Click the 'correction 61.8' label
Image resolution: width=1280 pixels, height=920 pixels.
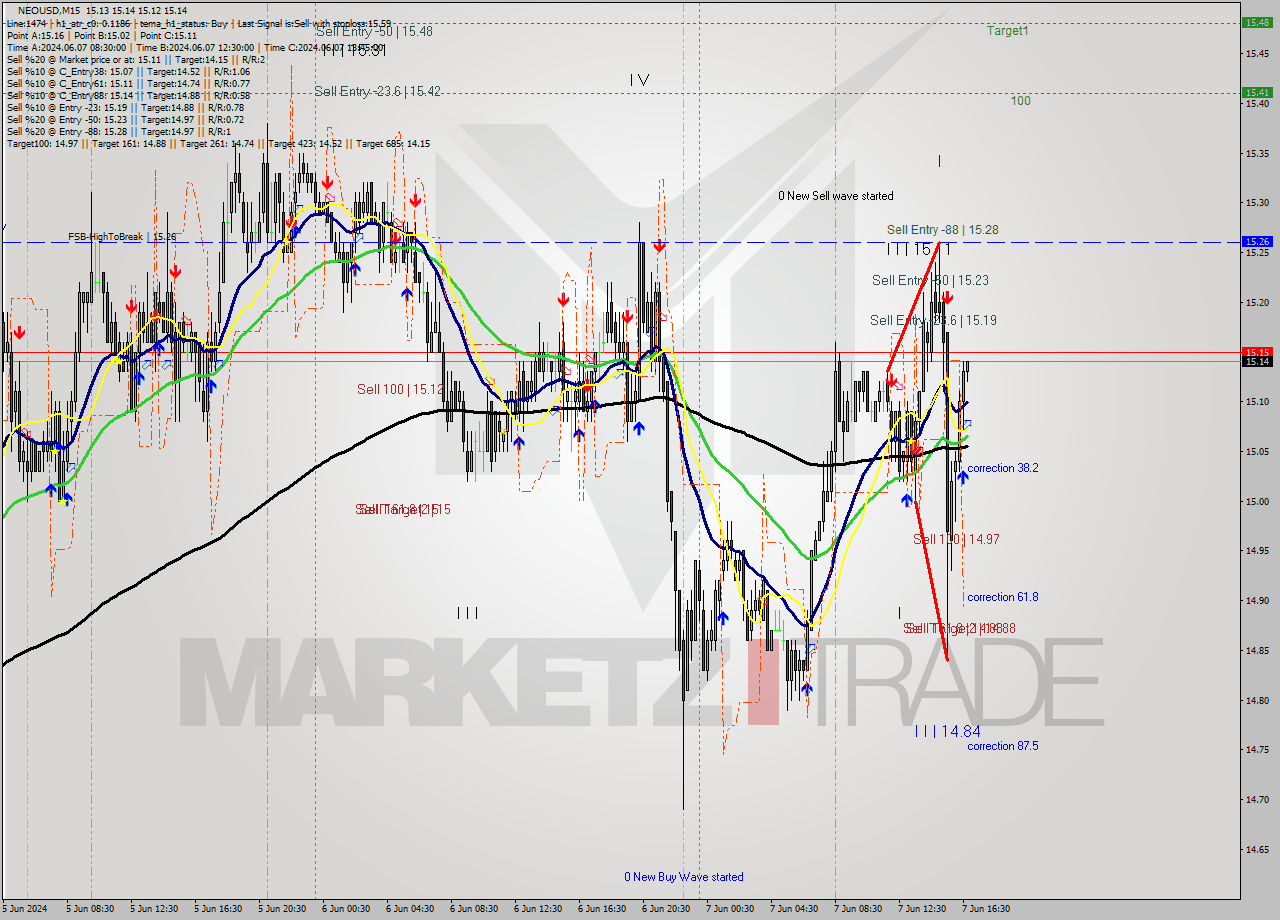pyautogui.click(x=1003, y=597)
